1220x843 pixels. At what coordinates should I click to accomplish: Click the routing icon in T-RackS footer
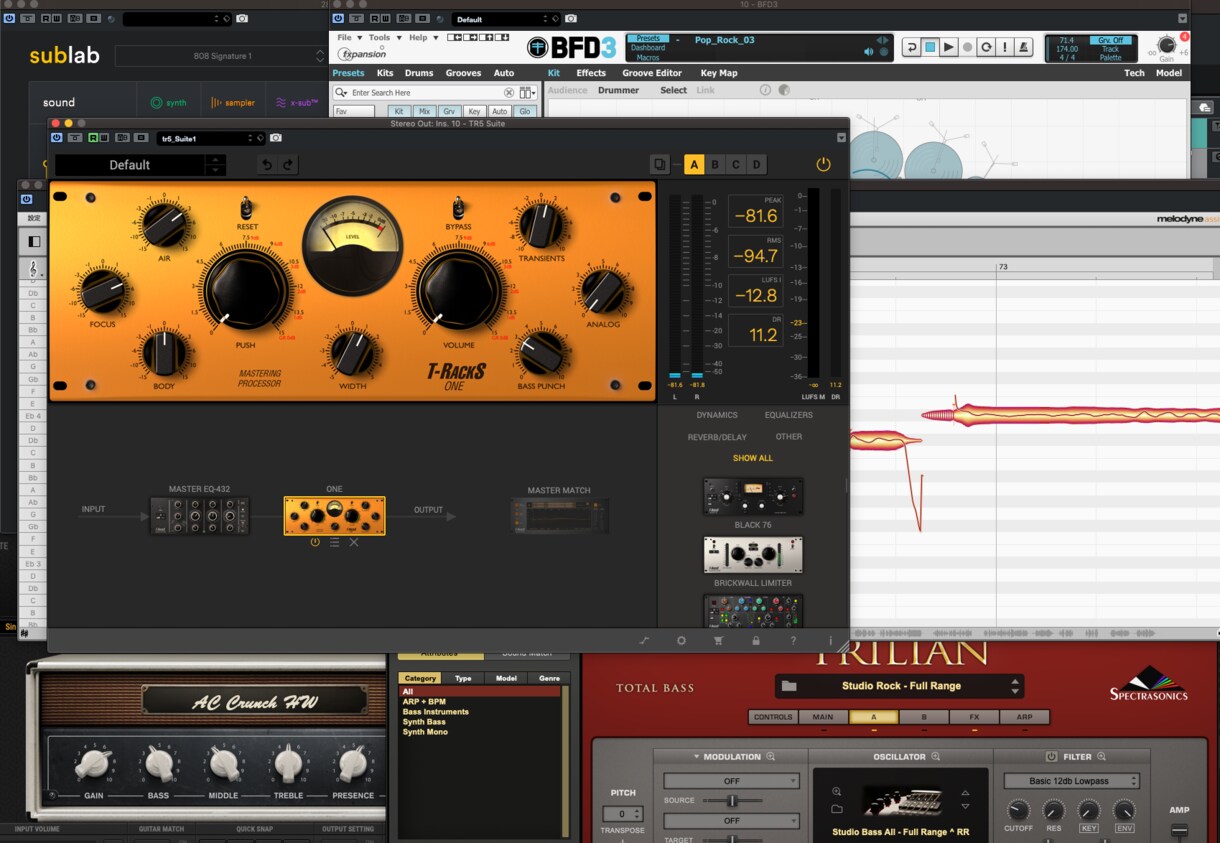coord(644,640)
